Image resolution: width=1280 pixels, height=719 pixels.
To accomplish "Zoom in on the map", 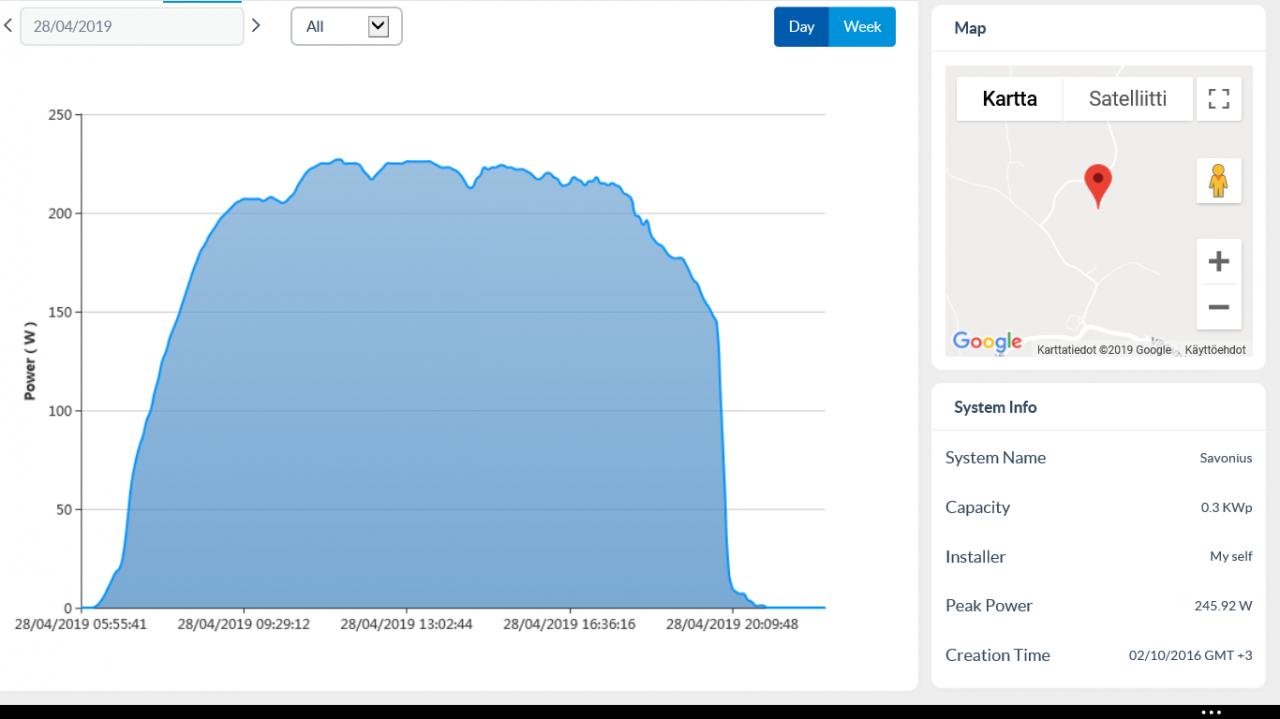I will [x=1218, y=262].
